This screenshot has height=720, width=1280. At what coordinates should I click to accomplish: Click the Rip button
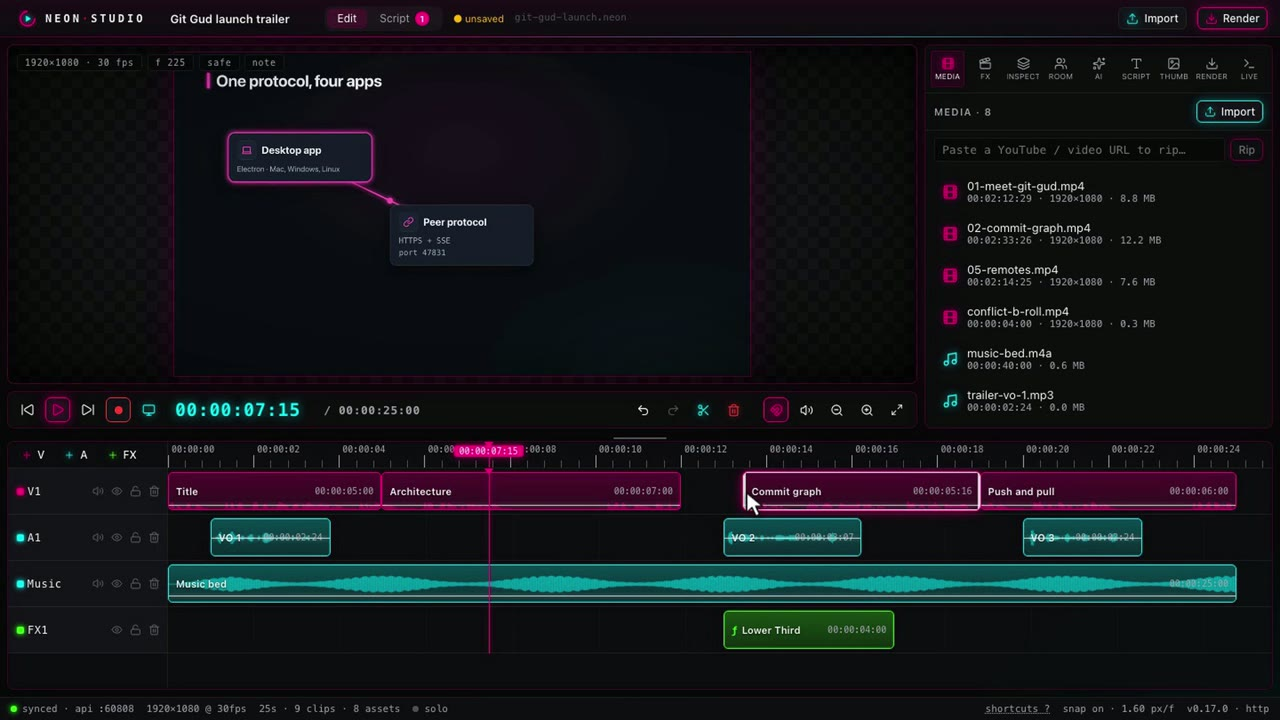point(1246,150)
